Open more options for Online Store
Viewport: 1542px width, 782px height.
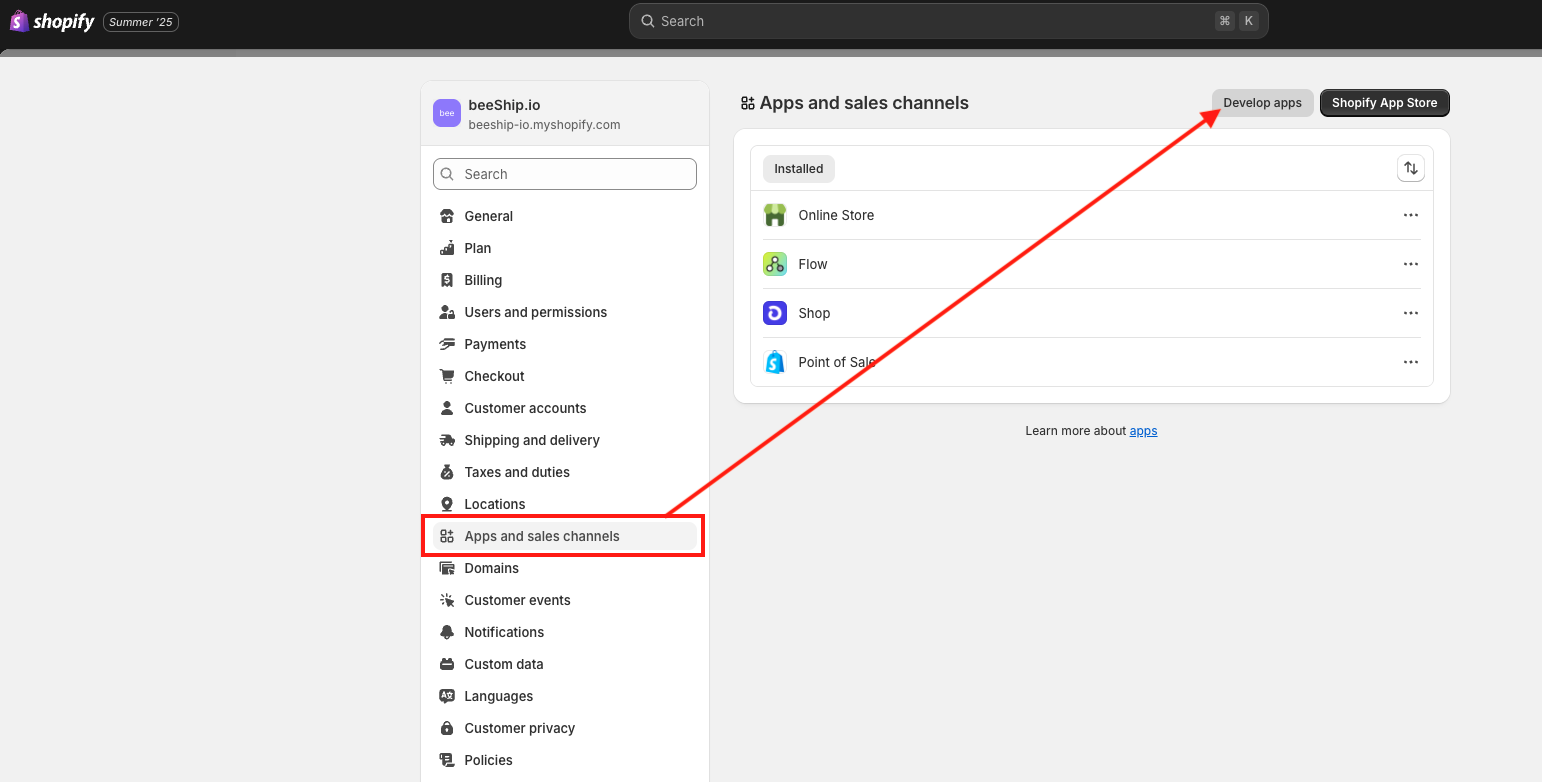1410,215
